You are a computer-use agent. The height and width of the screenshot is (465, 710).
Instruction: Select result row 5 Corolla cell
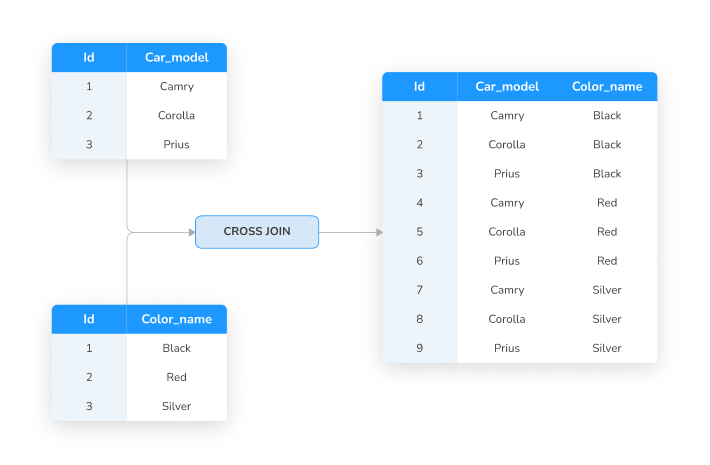click(507, 232)
